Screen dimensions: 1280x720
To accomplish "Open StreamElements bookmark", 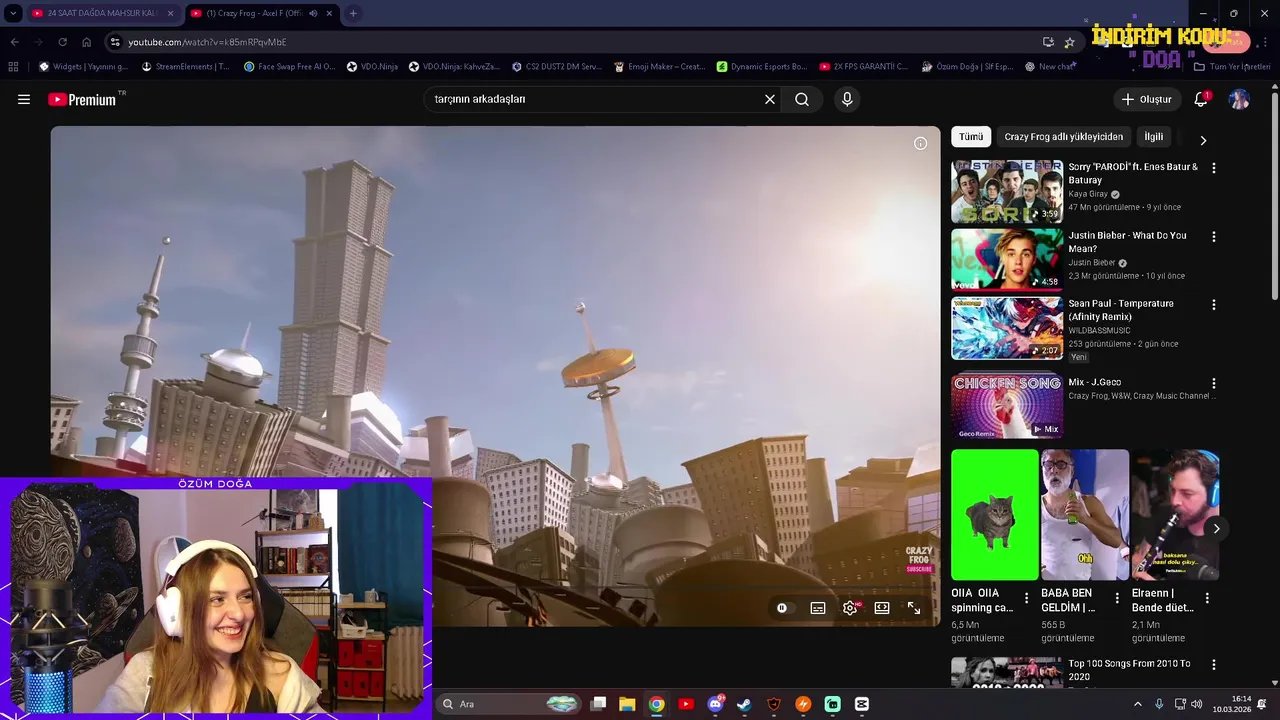I will pos(186,67).
